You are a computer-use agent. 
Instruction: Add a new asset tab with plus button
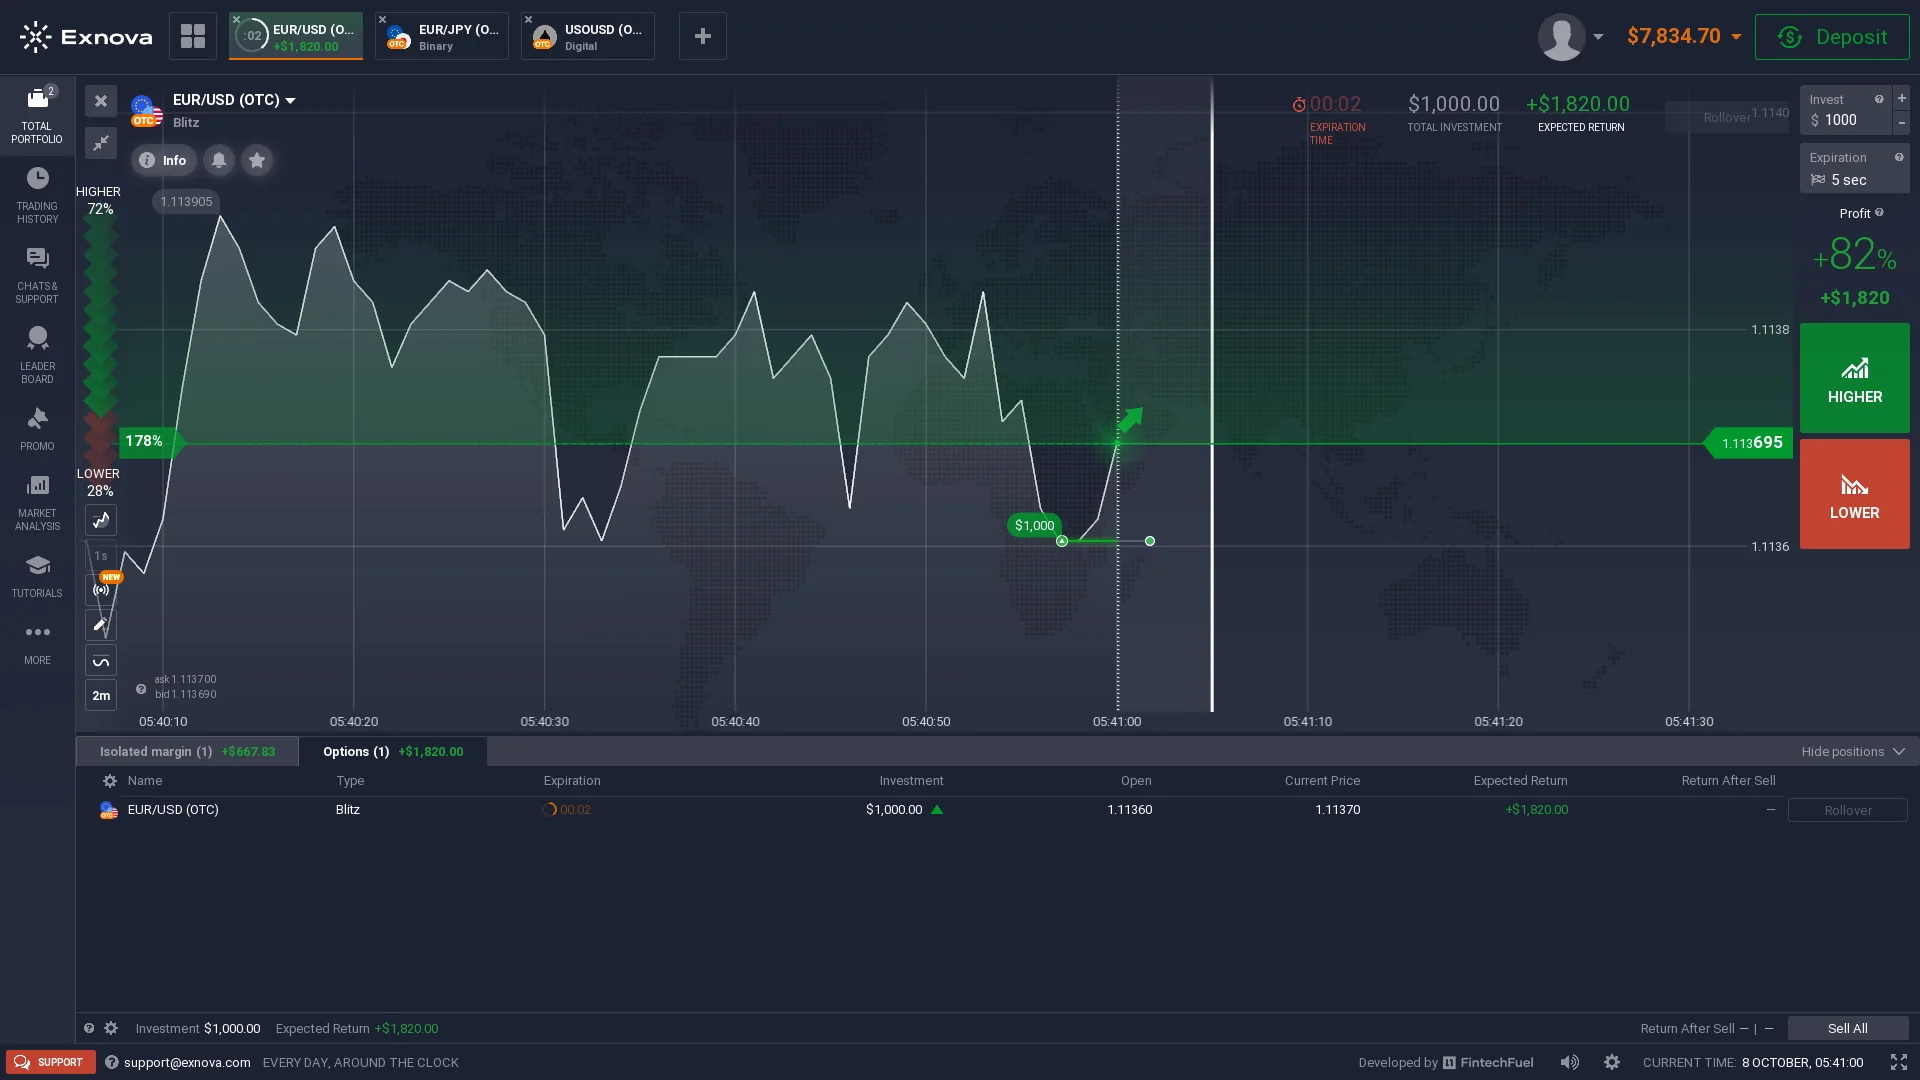(x=703, y=36)
